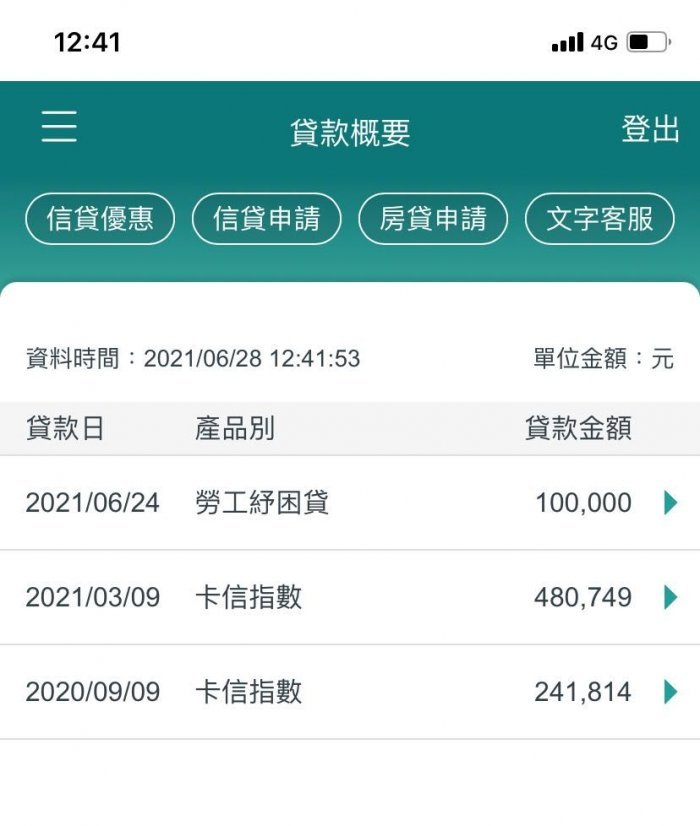Image resolution: width=700 pixels, height=826 pixels.
Task: Choose the 房貸申請 option
Action: (433, 219)
